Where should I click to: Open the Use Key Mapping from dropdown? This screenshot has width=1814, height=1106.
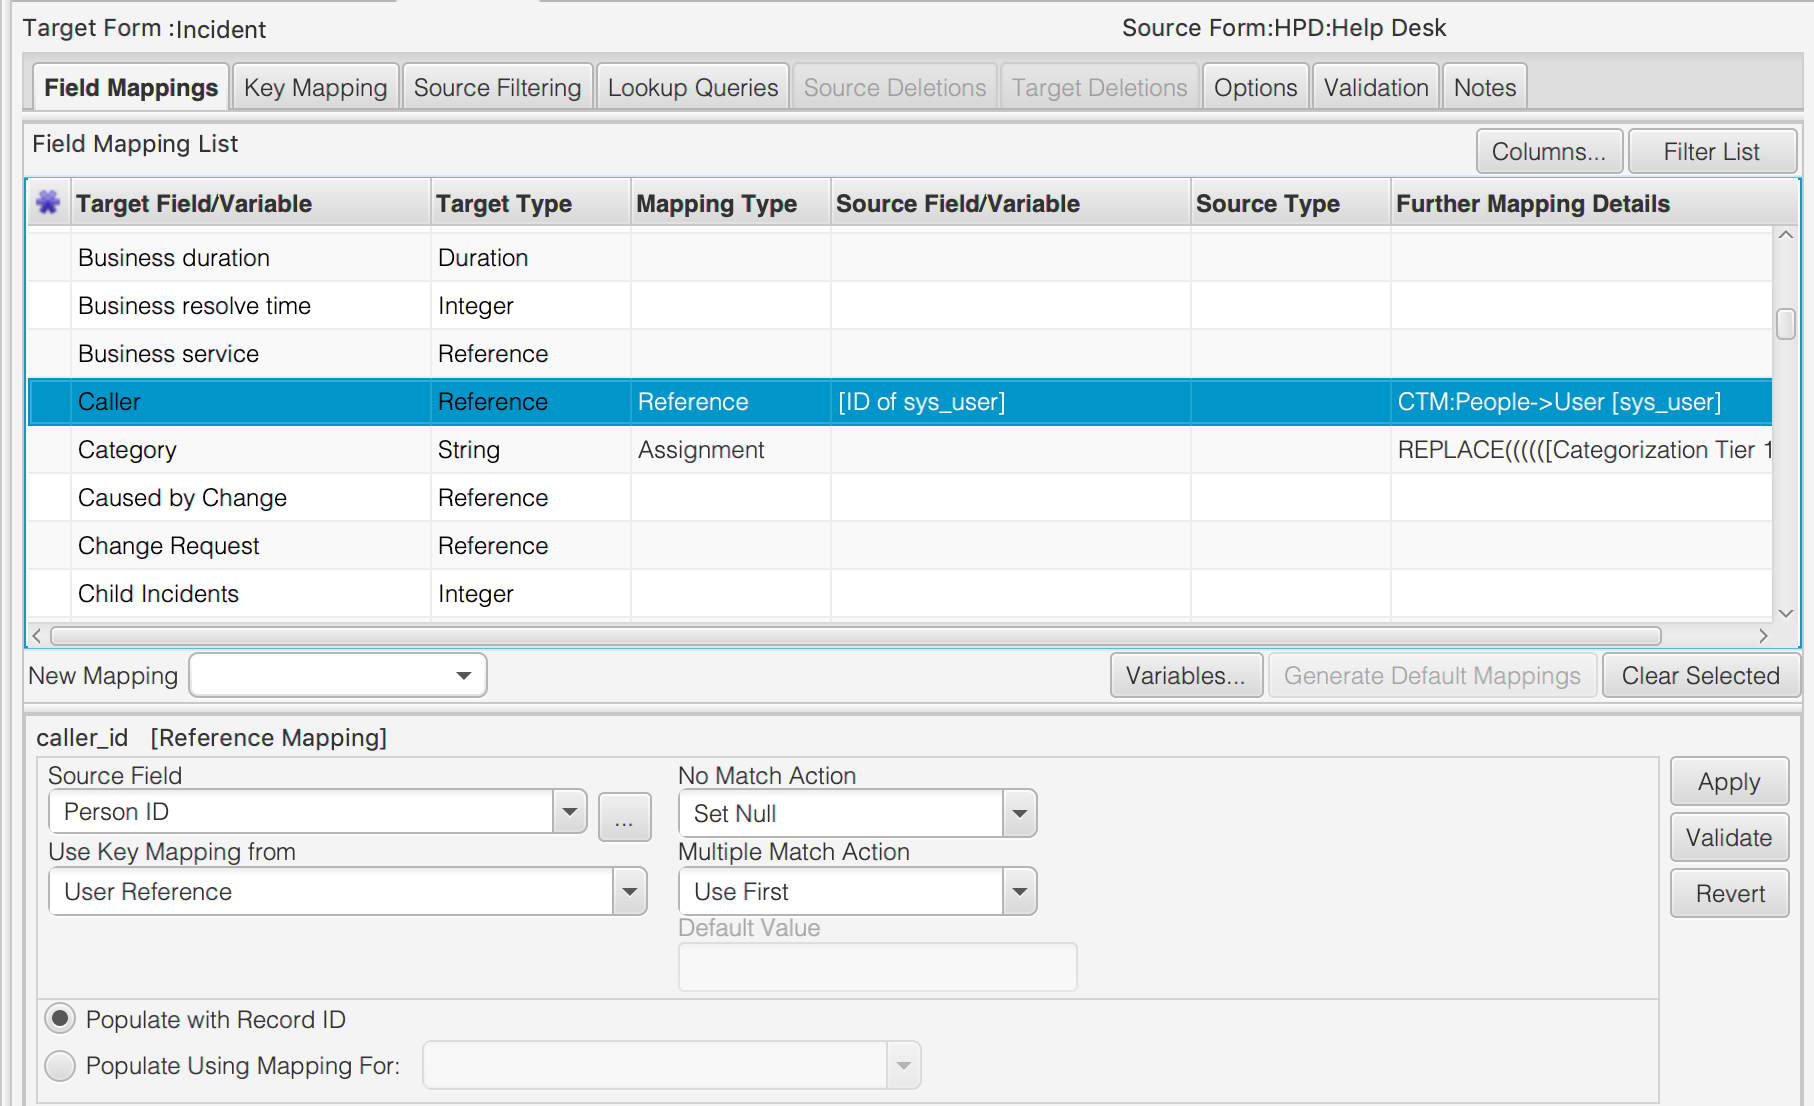point(629,891)
